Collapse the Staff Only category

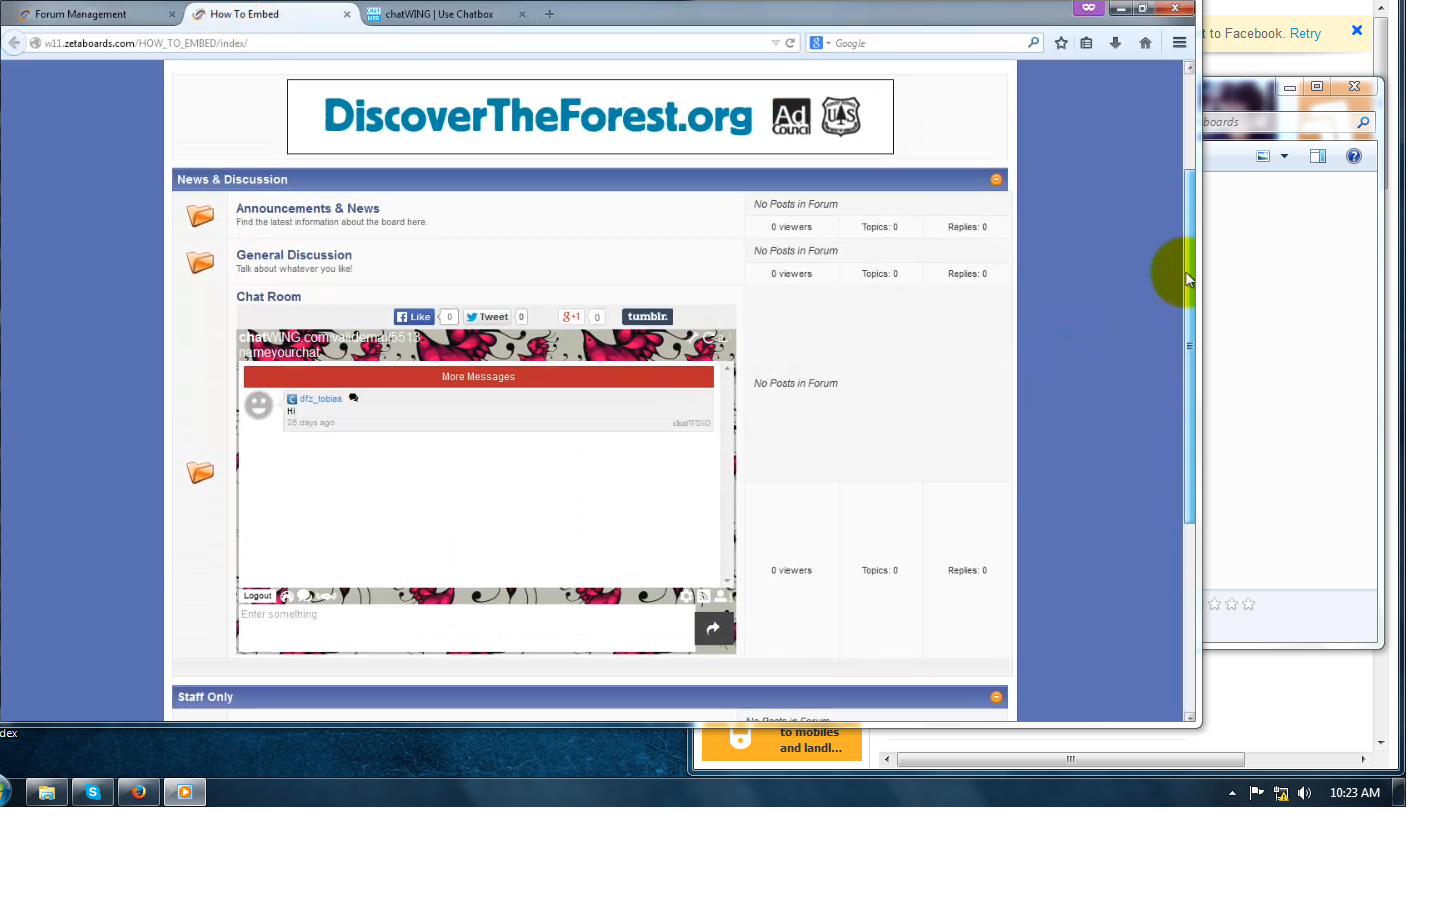(996, 697)
